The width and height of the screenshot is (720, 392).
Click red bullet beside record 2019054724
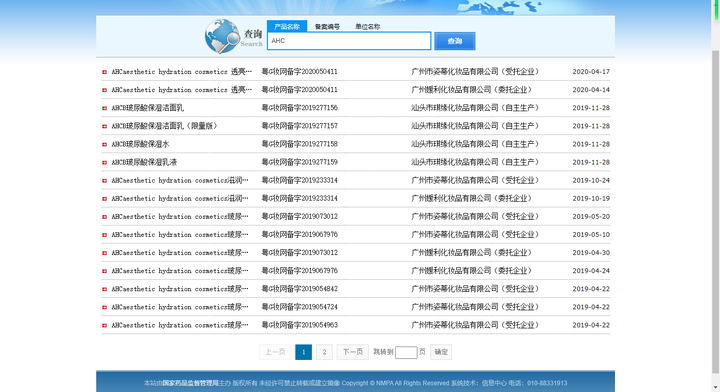point(104,308)
